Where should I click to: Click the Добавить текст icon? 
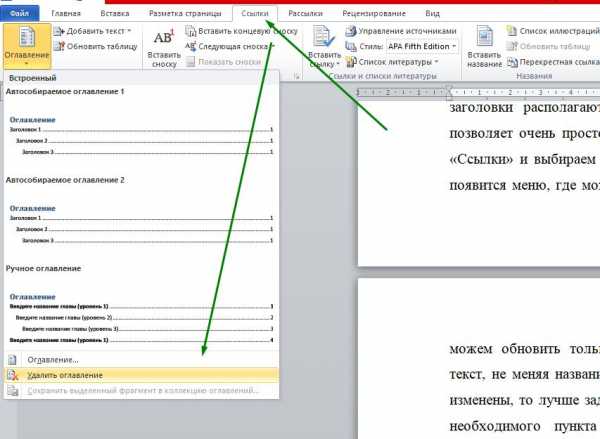59,31
